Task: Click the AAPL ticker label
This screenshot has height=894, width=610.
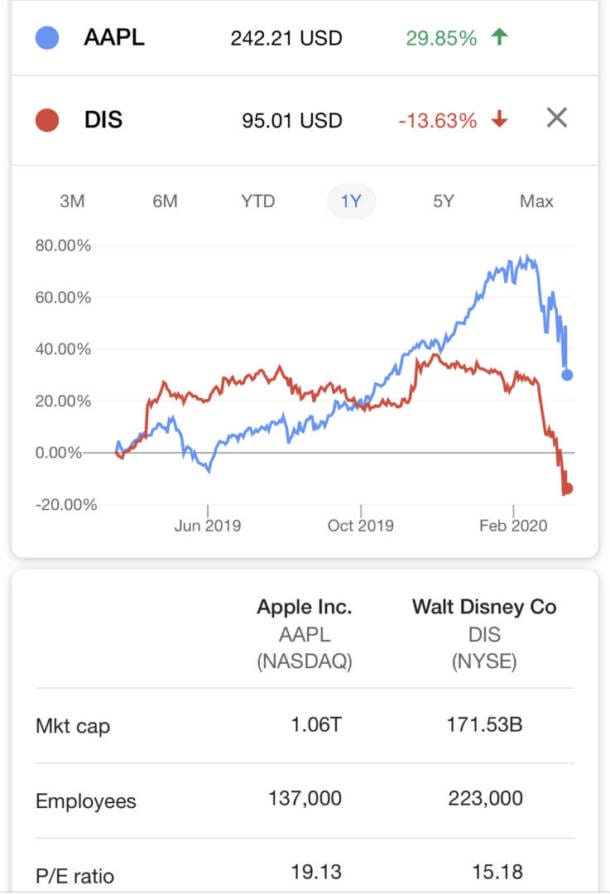Action: 114,38
